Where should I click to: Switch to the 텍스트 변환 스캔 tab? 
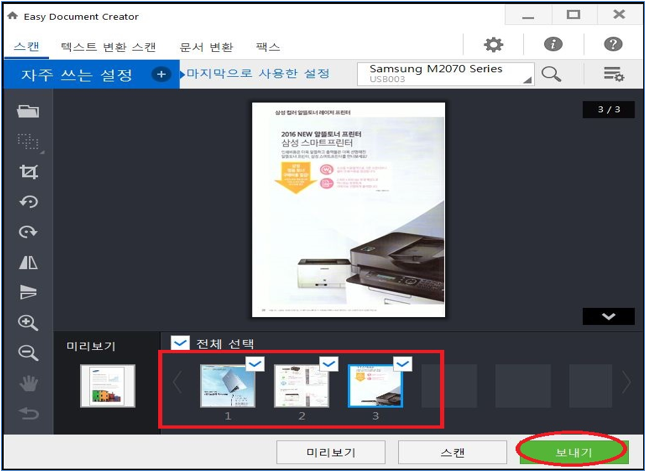[x=108, y=47]
